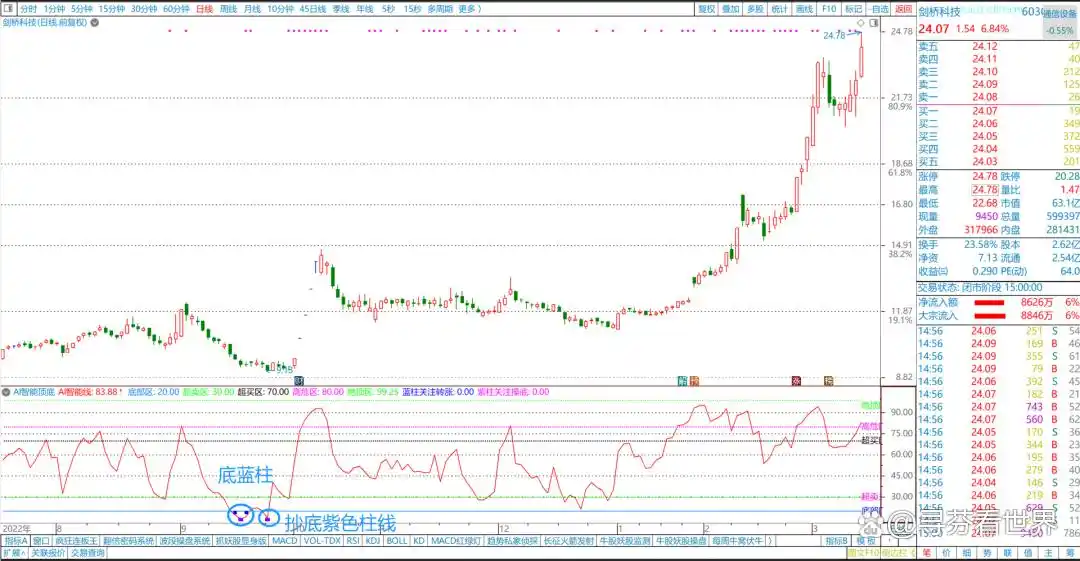
Task: Click the 多股 multi-stock button
Action: (x=755, y=9)
